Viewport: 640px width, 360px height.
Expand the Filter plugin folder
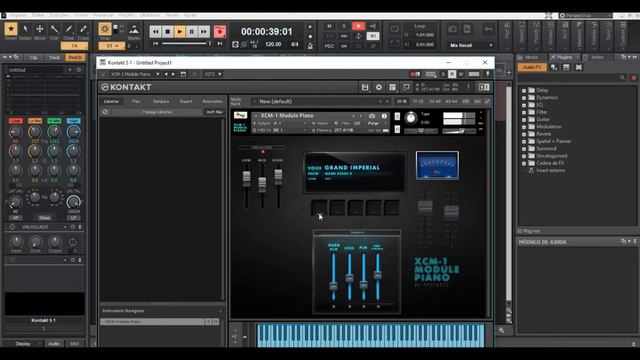pos(524,112)
